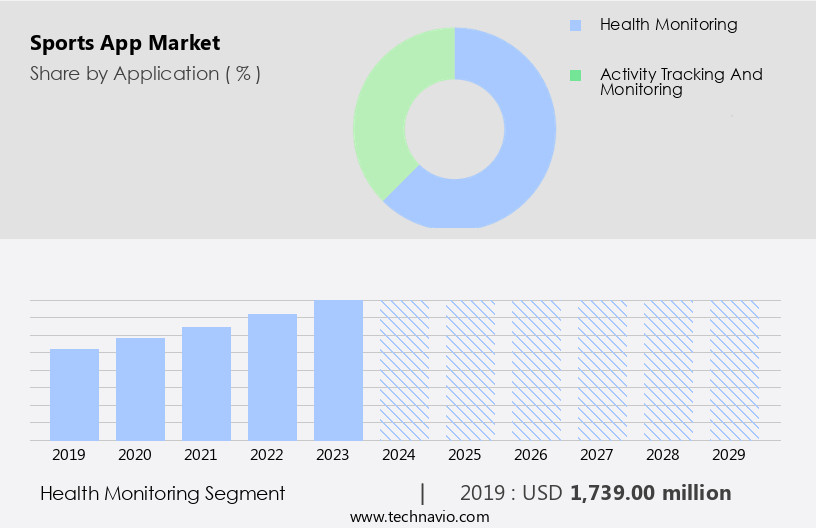Click the Sports App Market title

125,43
